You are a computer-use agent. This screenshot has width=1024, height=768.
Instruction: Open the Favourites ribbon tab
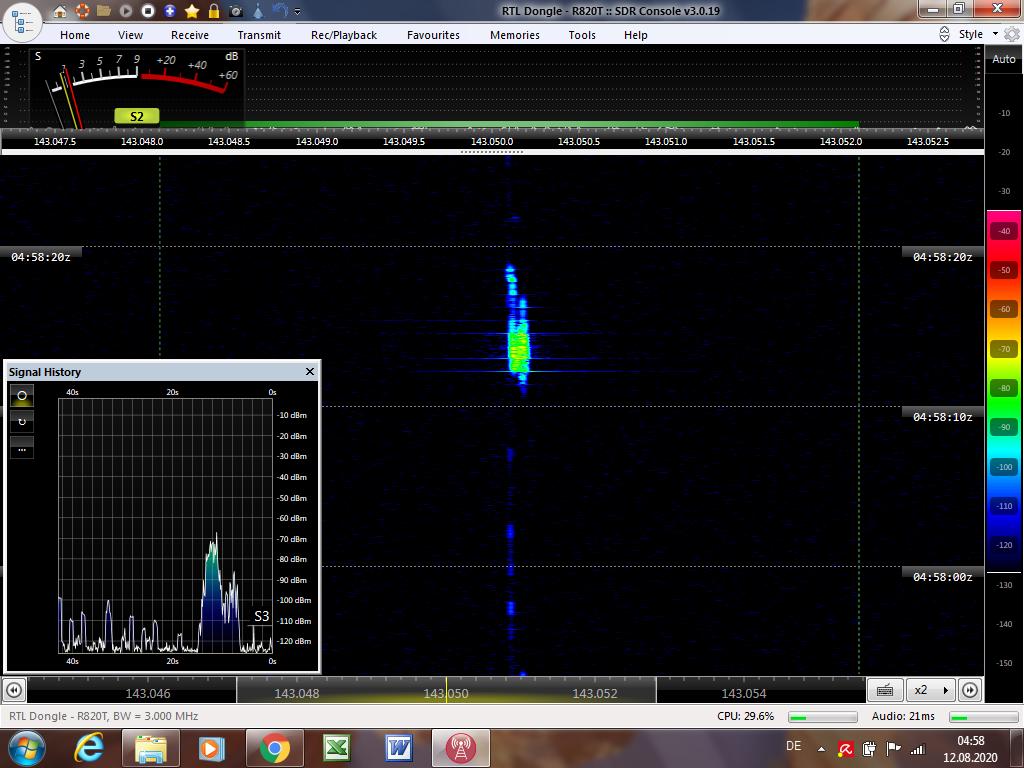433,35
